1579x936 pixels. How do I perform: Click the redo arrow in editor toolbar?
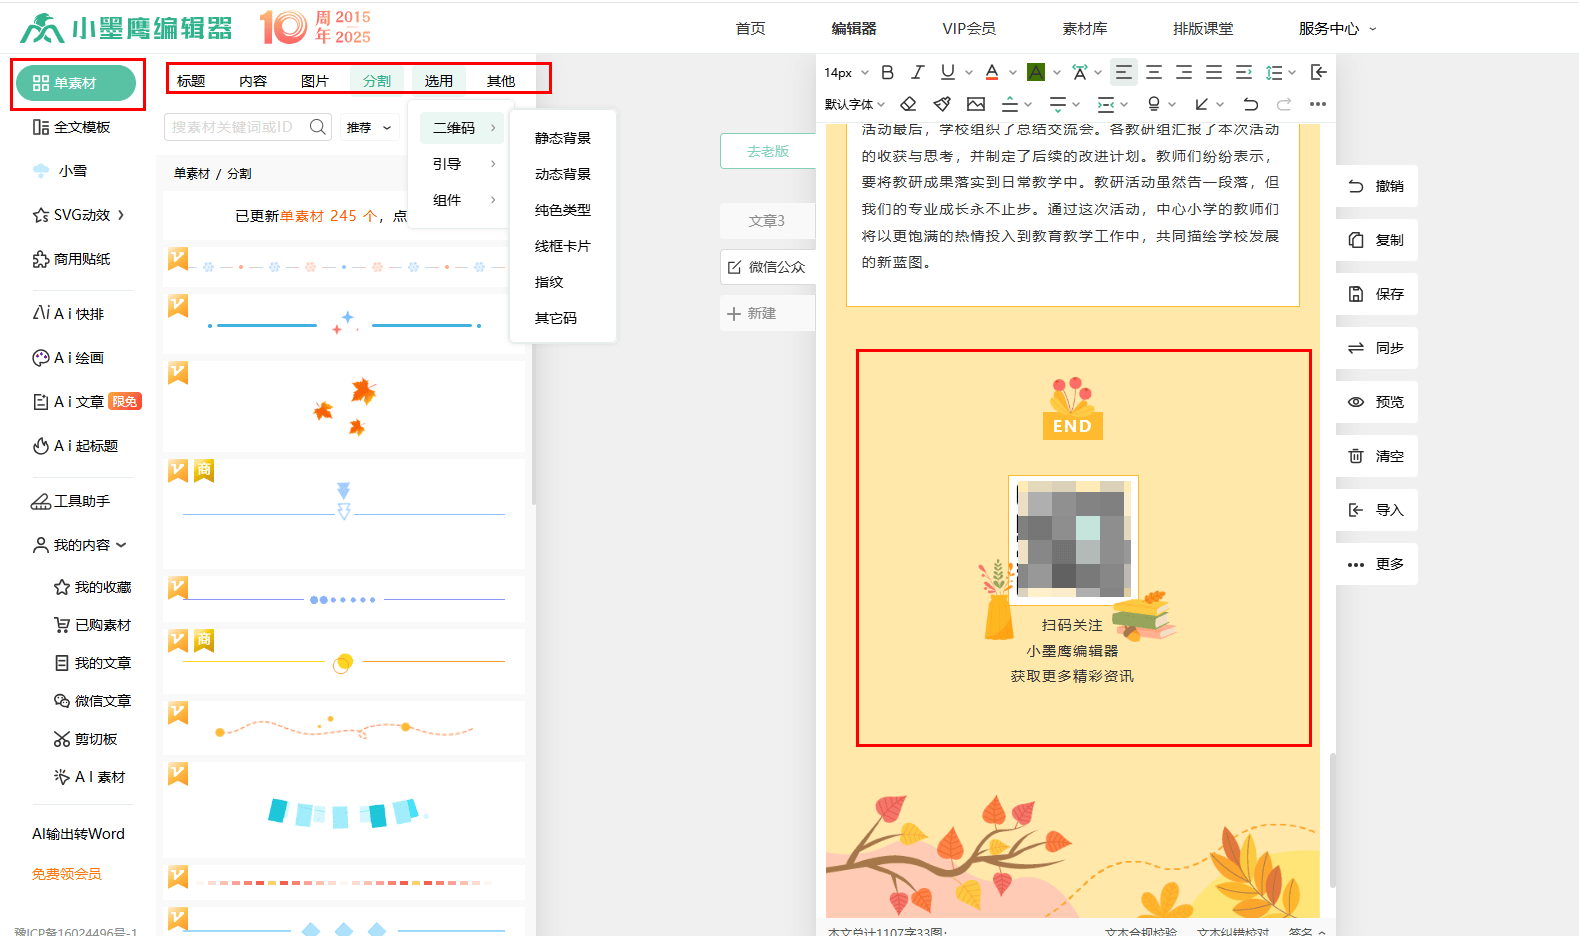[x=1284, y=104]
